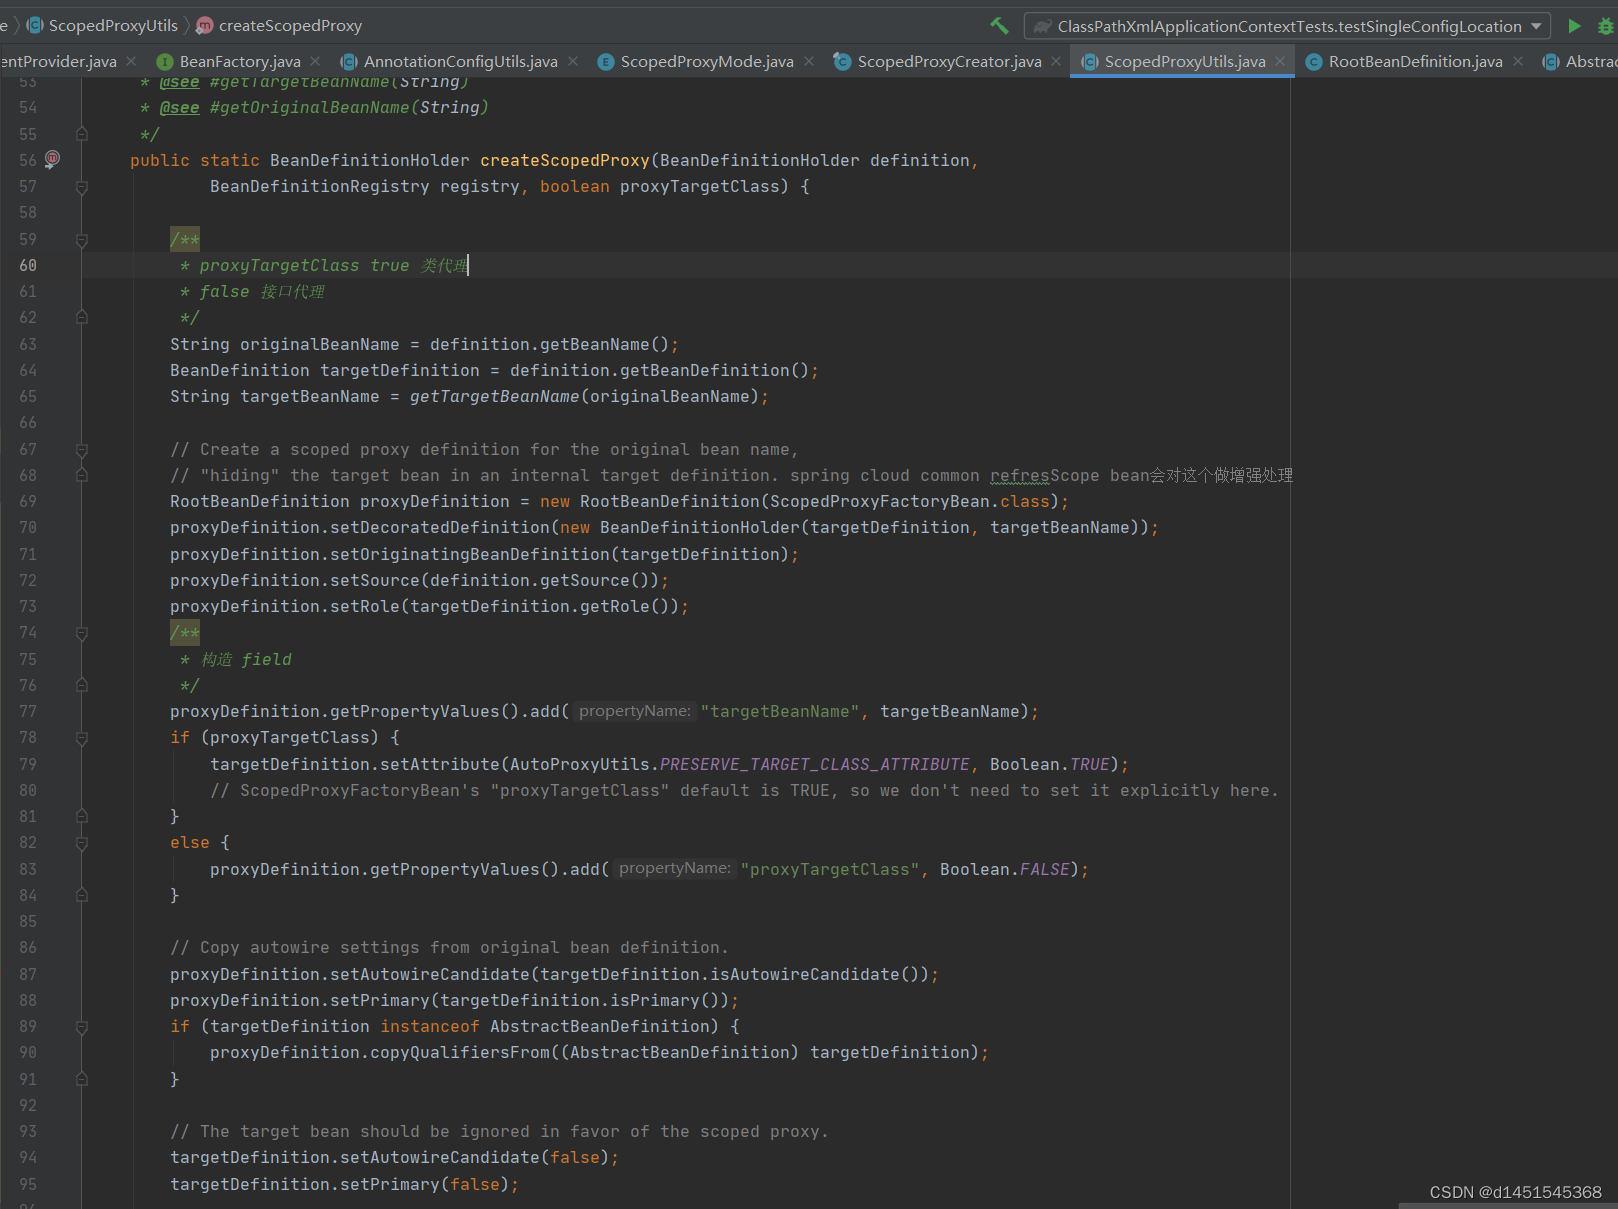Click Boolean.FALSE on line 83

click(x=1005, y=870)
